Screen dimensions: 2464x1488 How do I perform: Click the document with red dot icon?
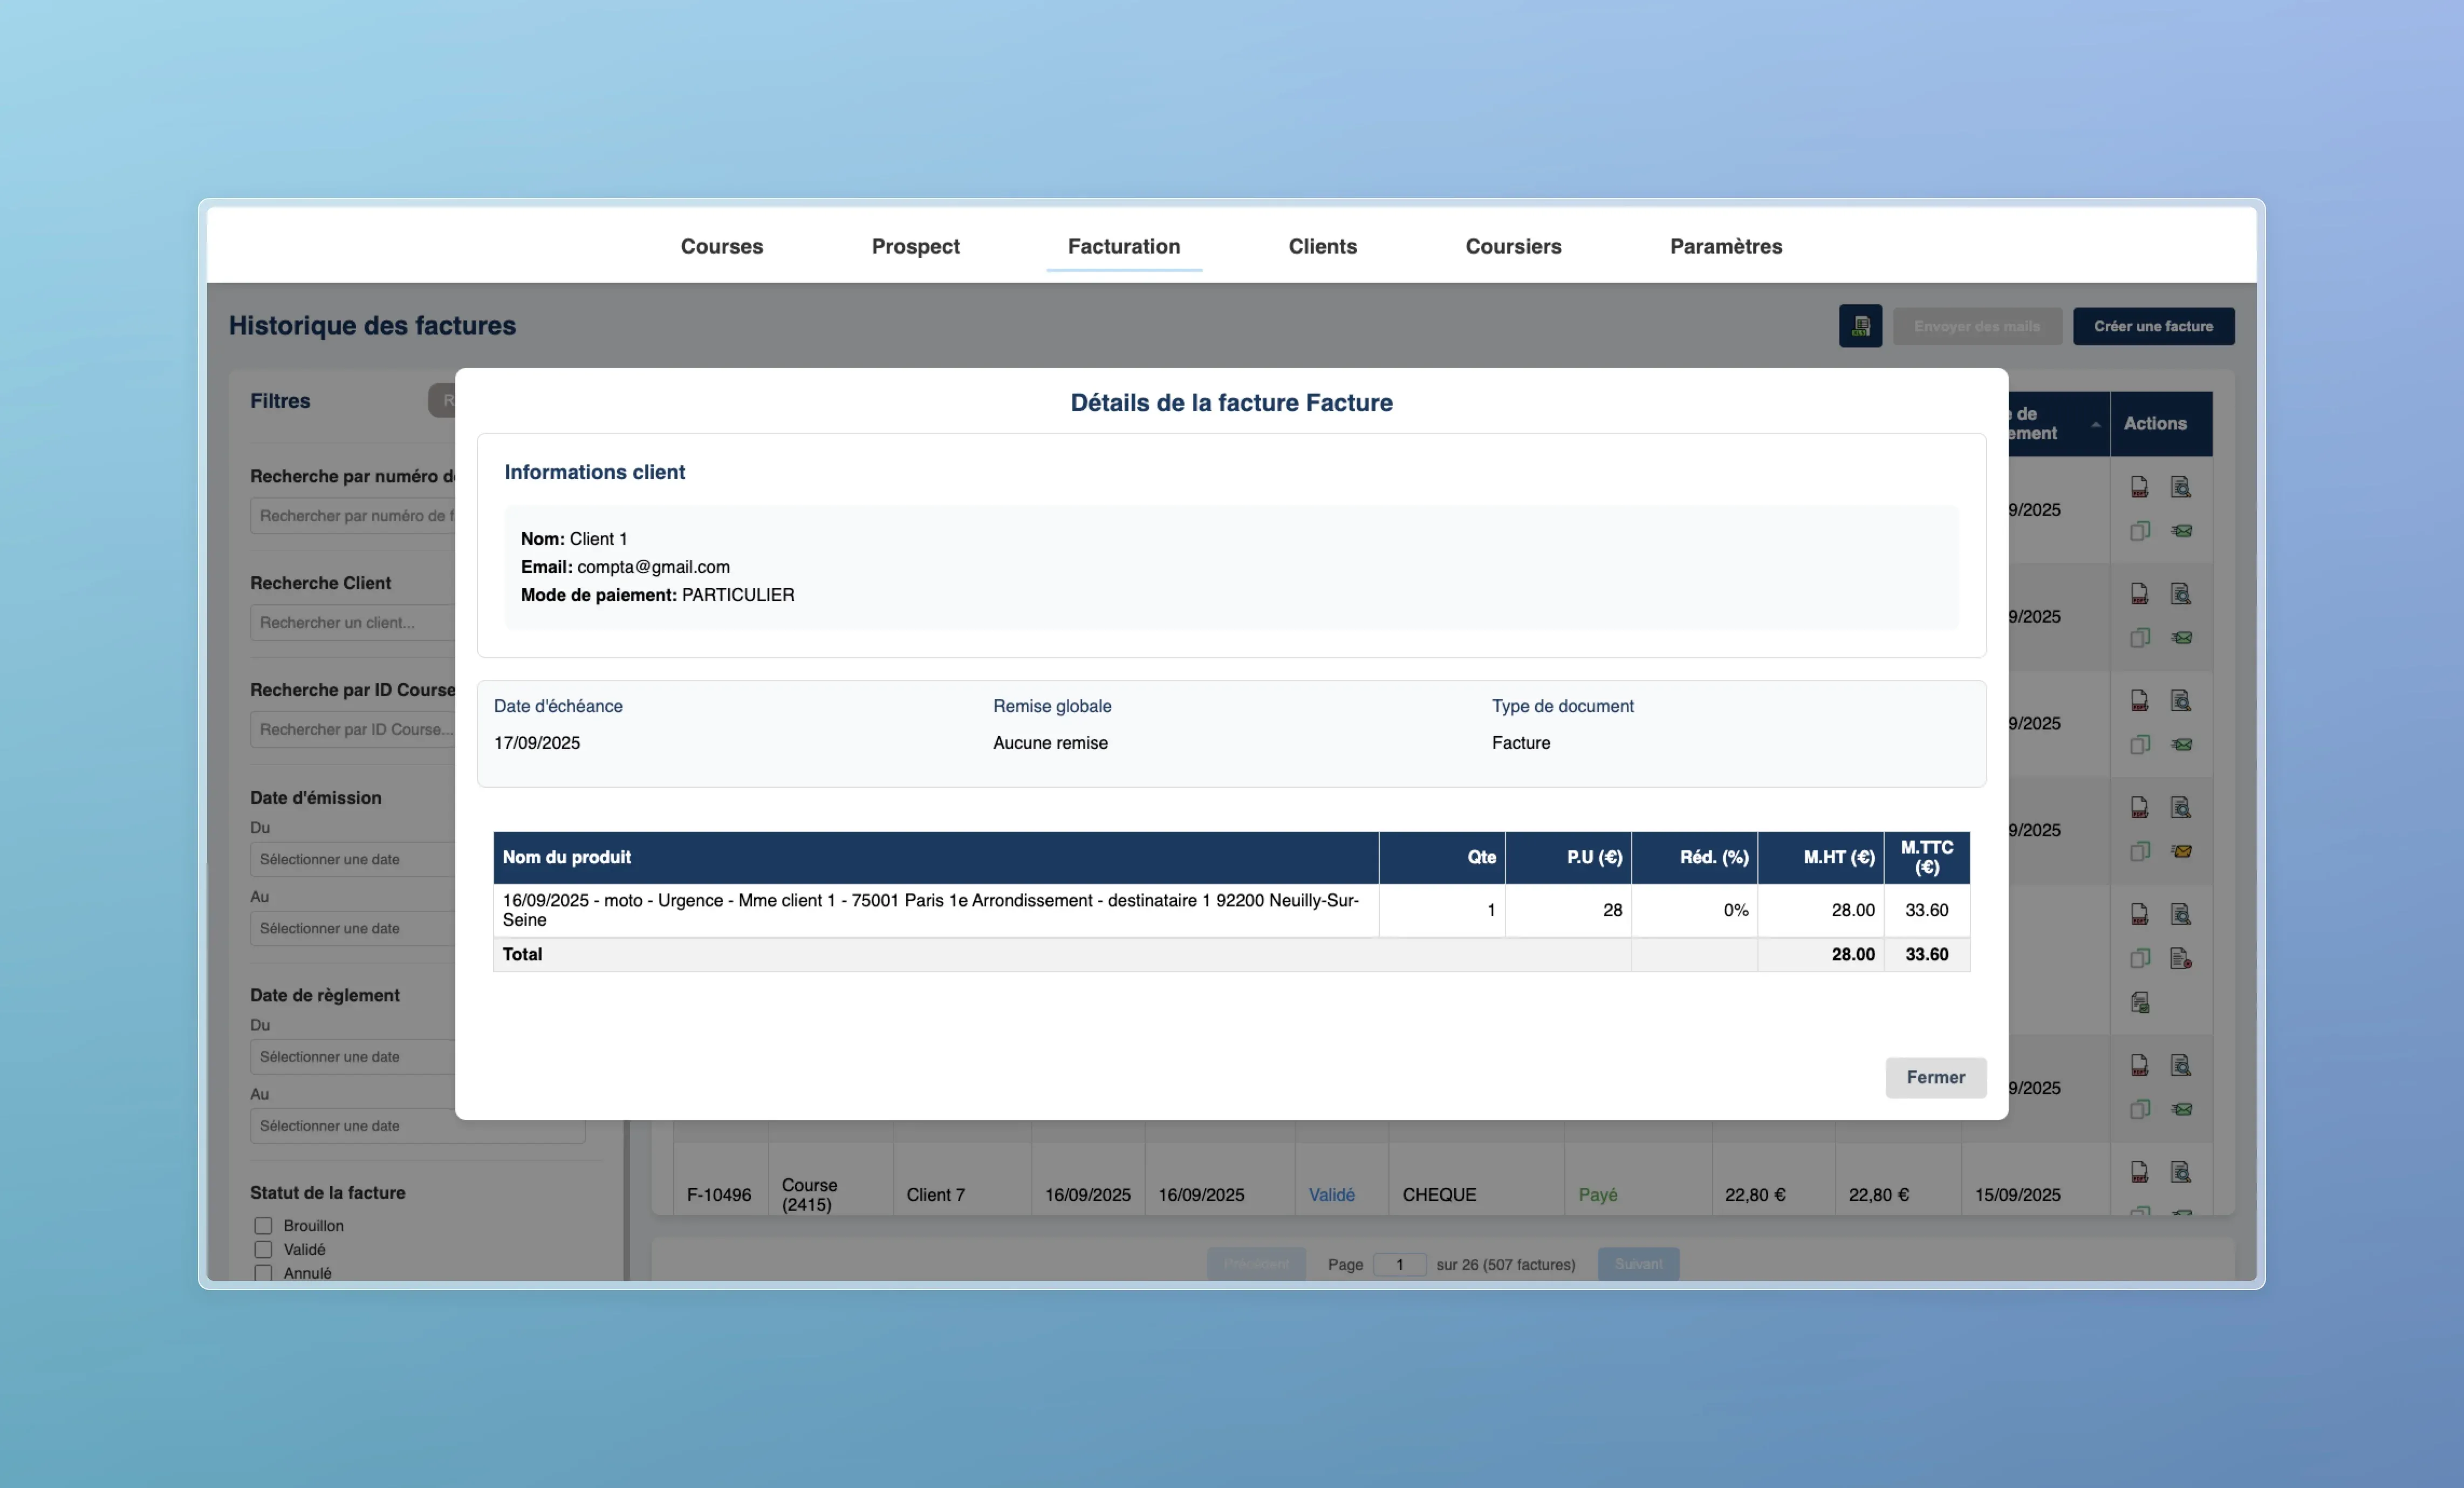(2181, 958)
